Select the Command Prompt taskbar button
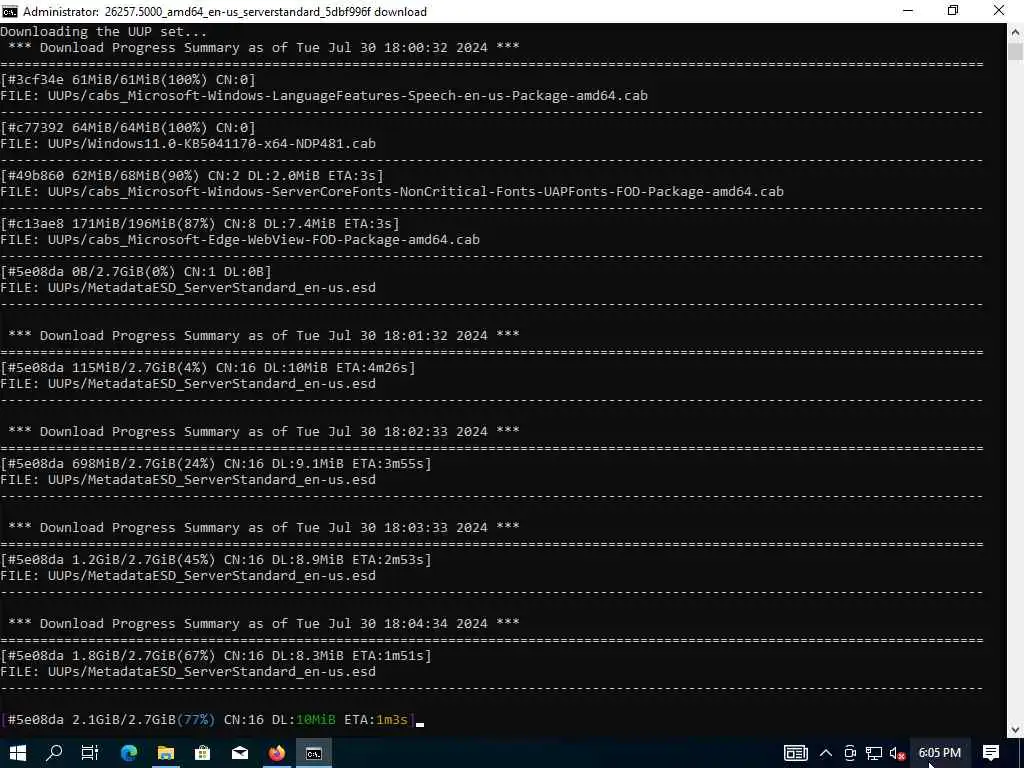The height and width of the screenshot is (768, 1024). point(313,753)
